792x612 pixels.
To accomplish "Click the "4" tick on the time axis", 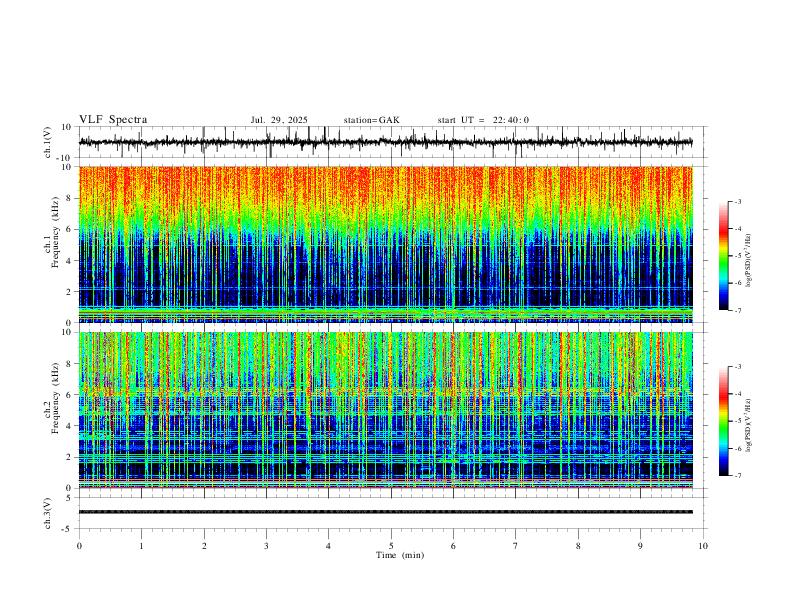I will [328, 546].
